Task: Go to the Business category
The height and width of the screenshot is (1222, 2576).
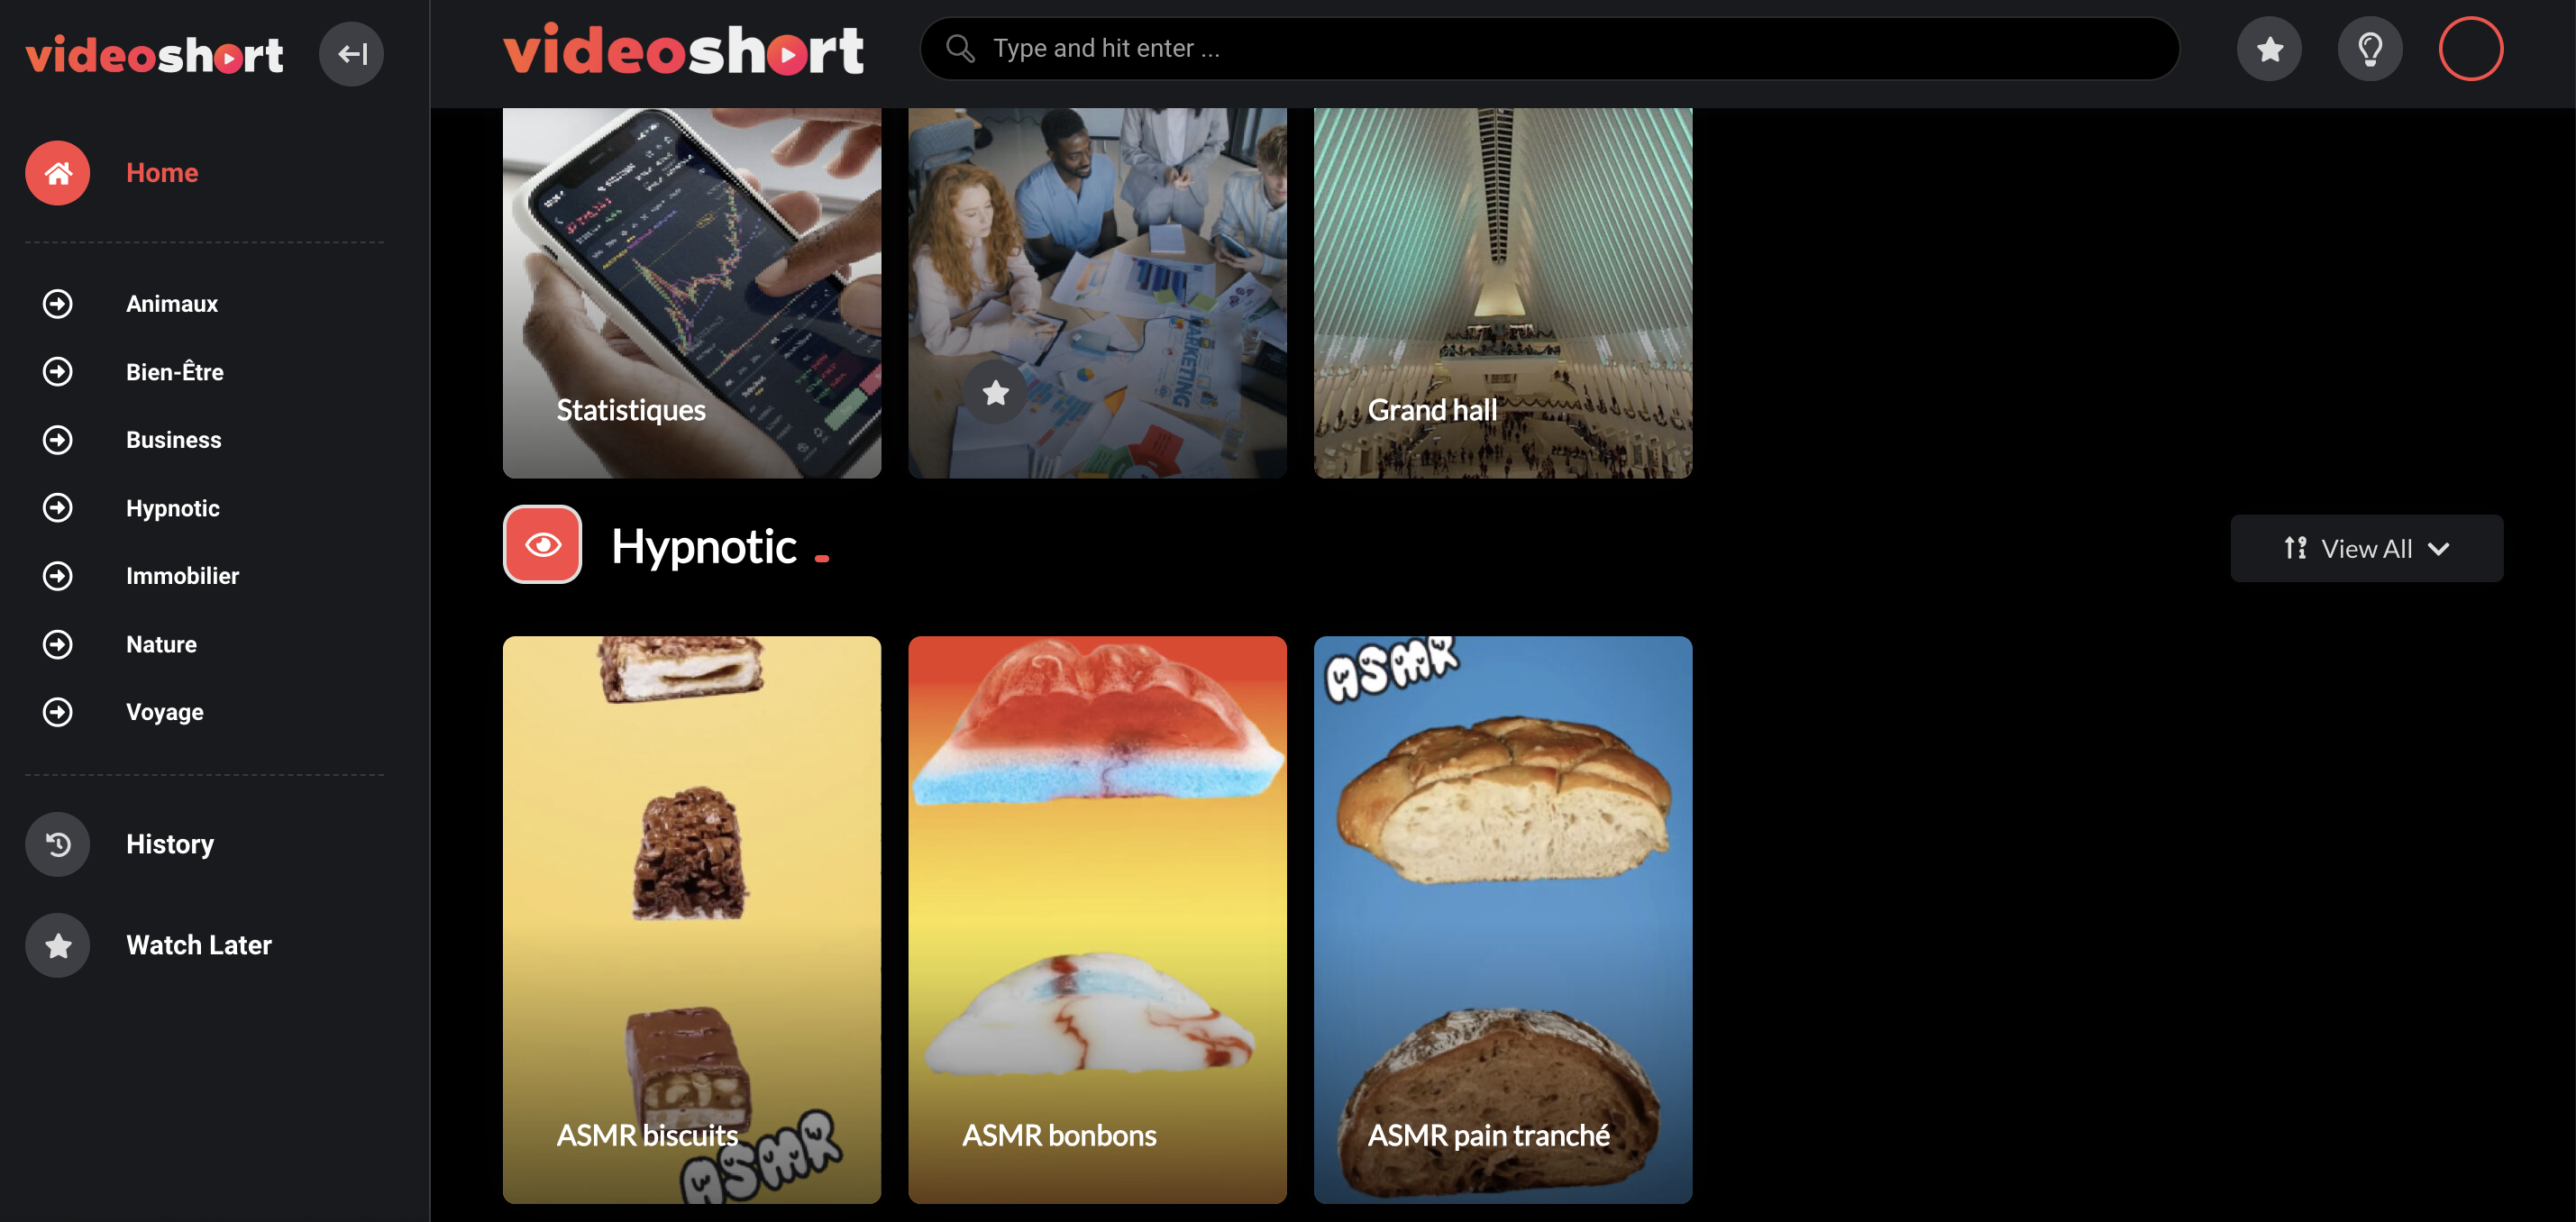Action: 174,440
